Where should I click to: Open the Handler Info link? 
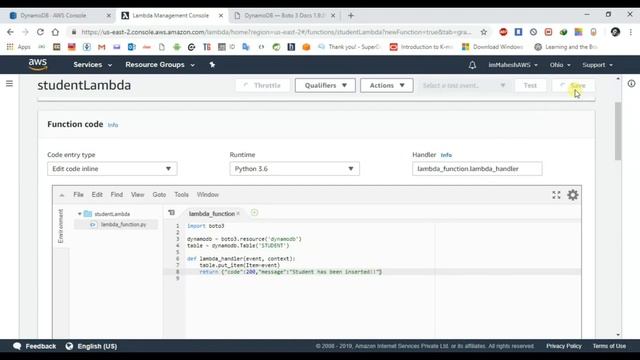coord(446,155)
